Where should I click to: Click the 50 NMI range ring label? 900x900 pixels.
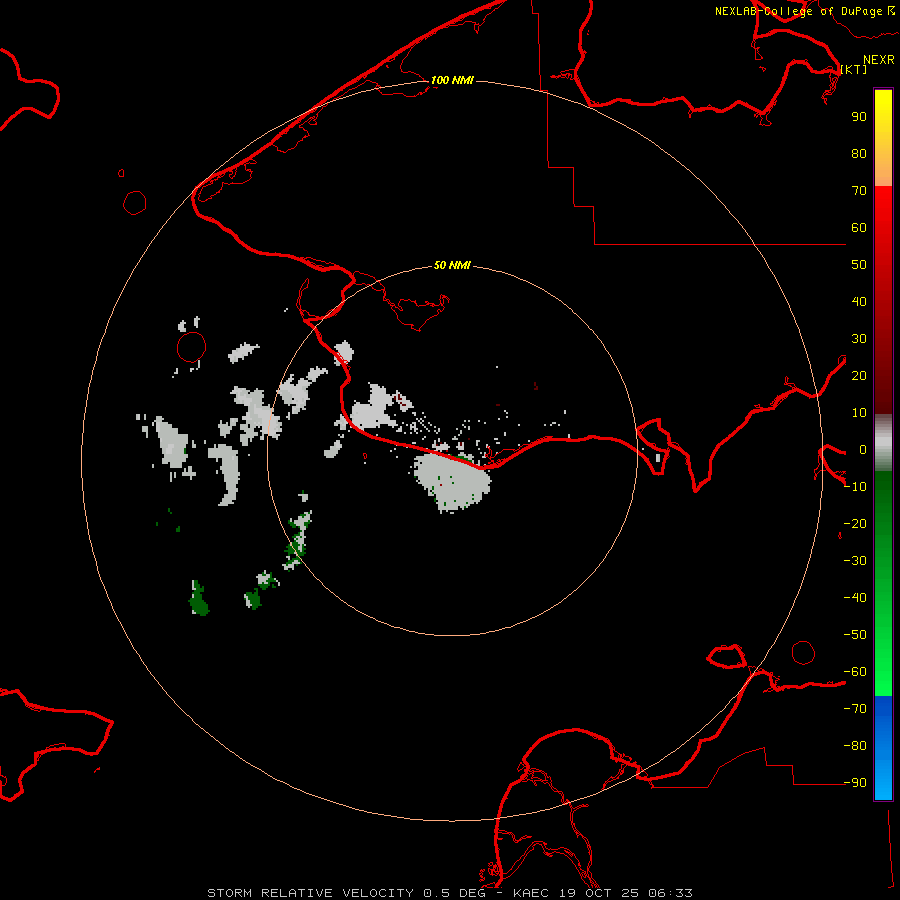tap(452, 265)
